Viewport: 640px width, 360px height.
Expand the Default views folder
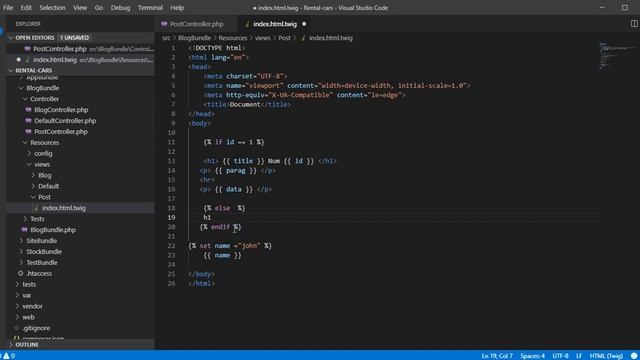(48, 186)
